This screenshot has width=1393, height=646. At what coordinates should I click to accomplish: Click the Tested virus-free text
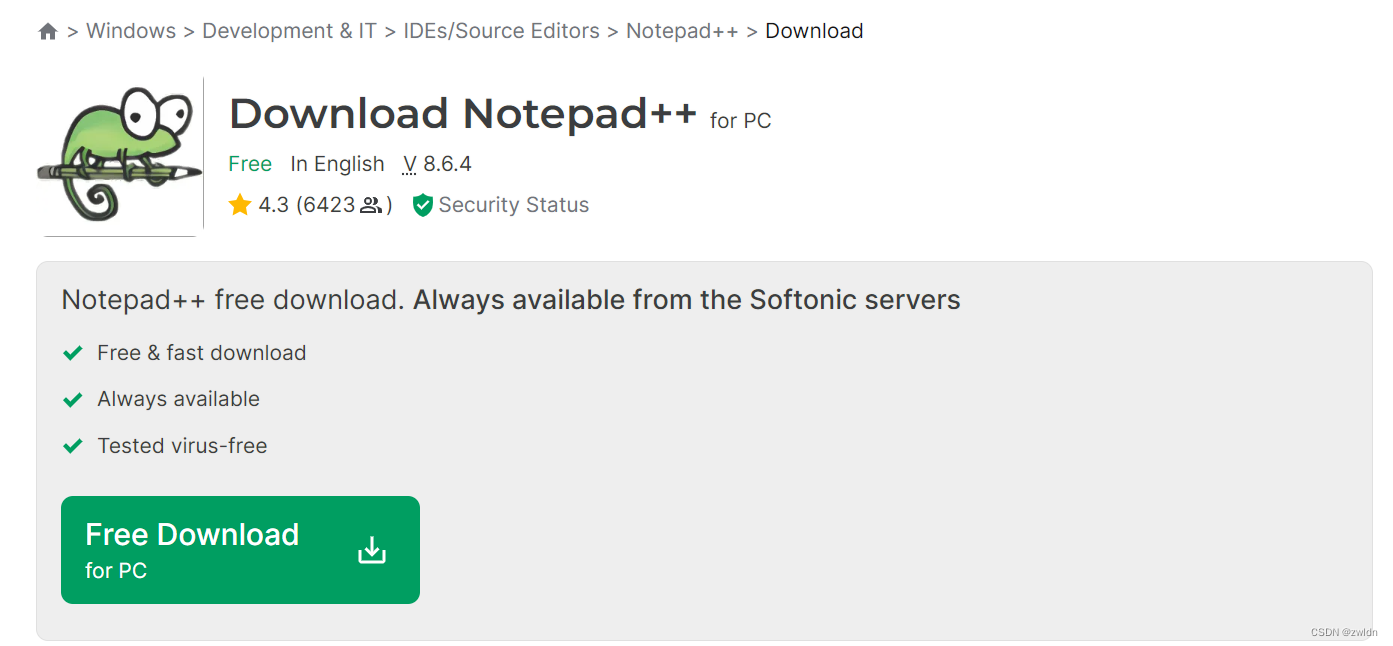[182, 446]
